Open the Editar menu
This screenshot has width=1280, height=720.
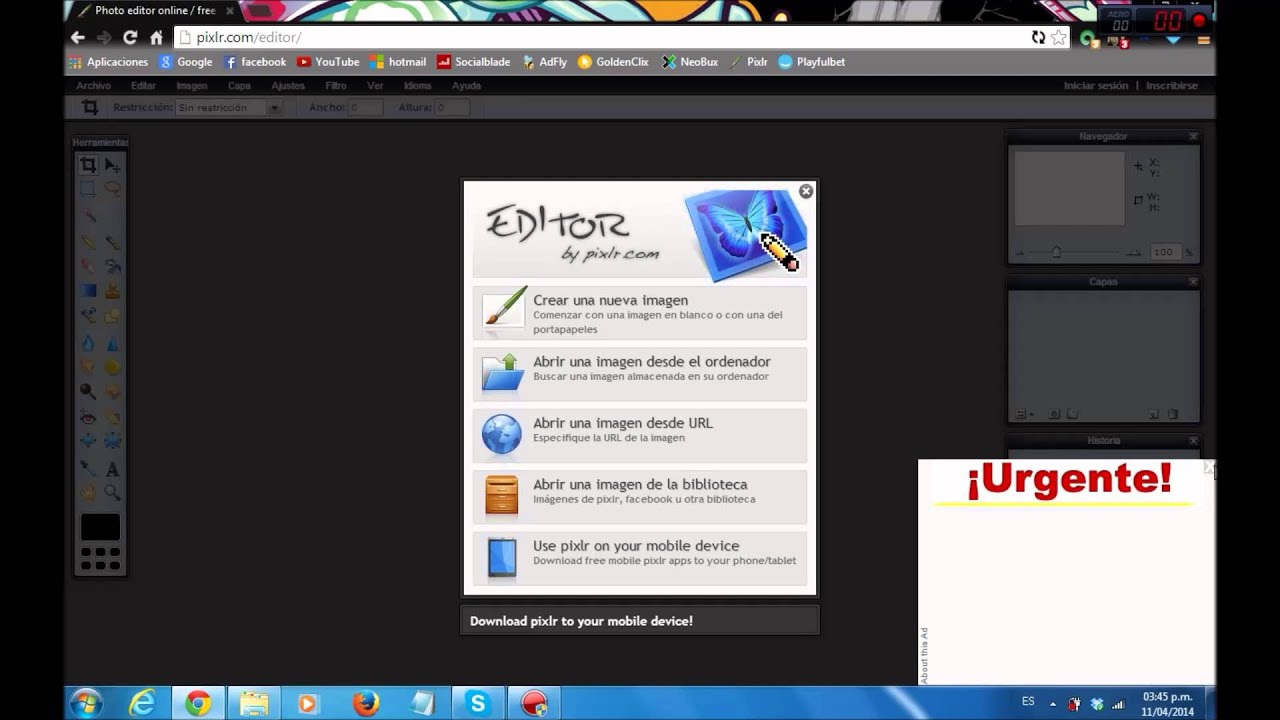143,86
